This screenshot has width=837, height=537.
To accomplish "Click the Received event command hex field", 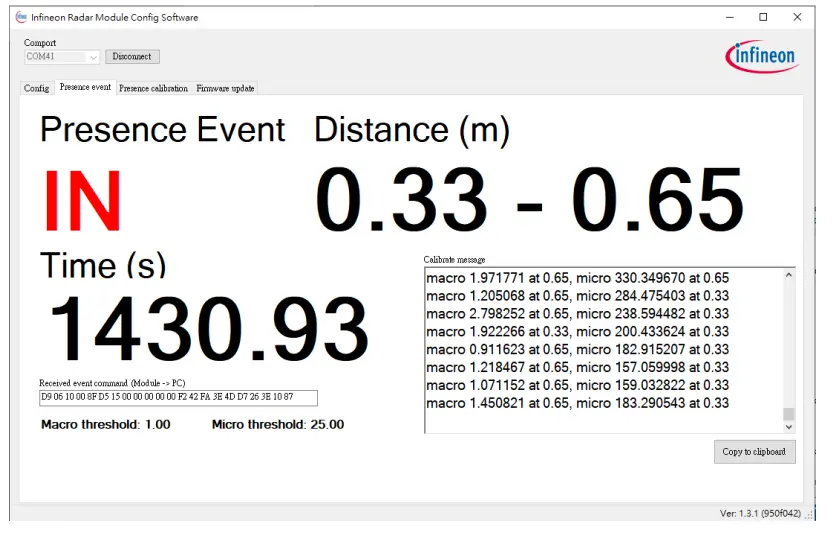I will pos(178,398).
